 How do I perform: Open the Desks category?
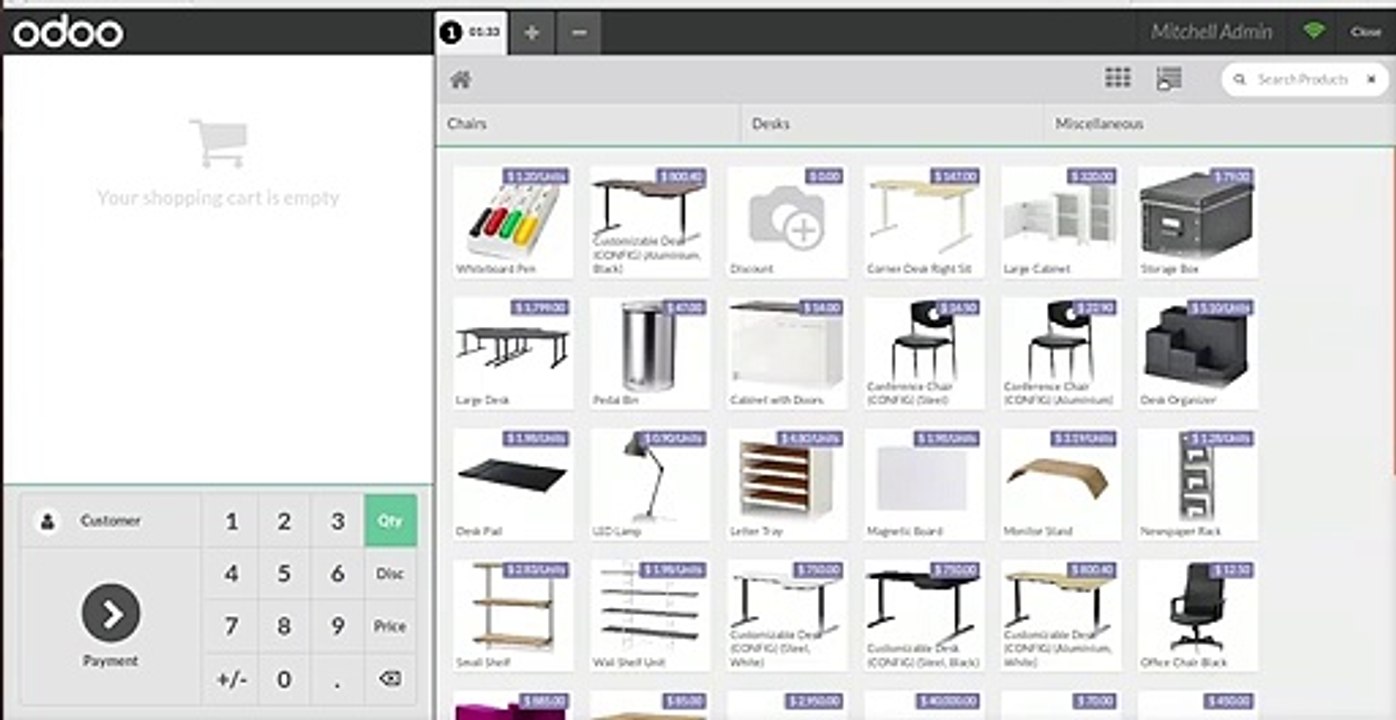(892, 124)
